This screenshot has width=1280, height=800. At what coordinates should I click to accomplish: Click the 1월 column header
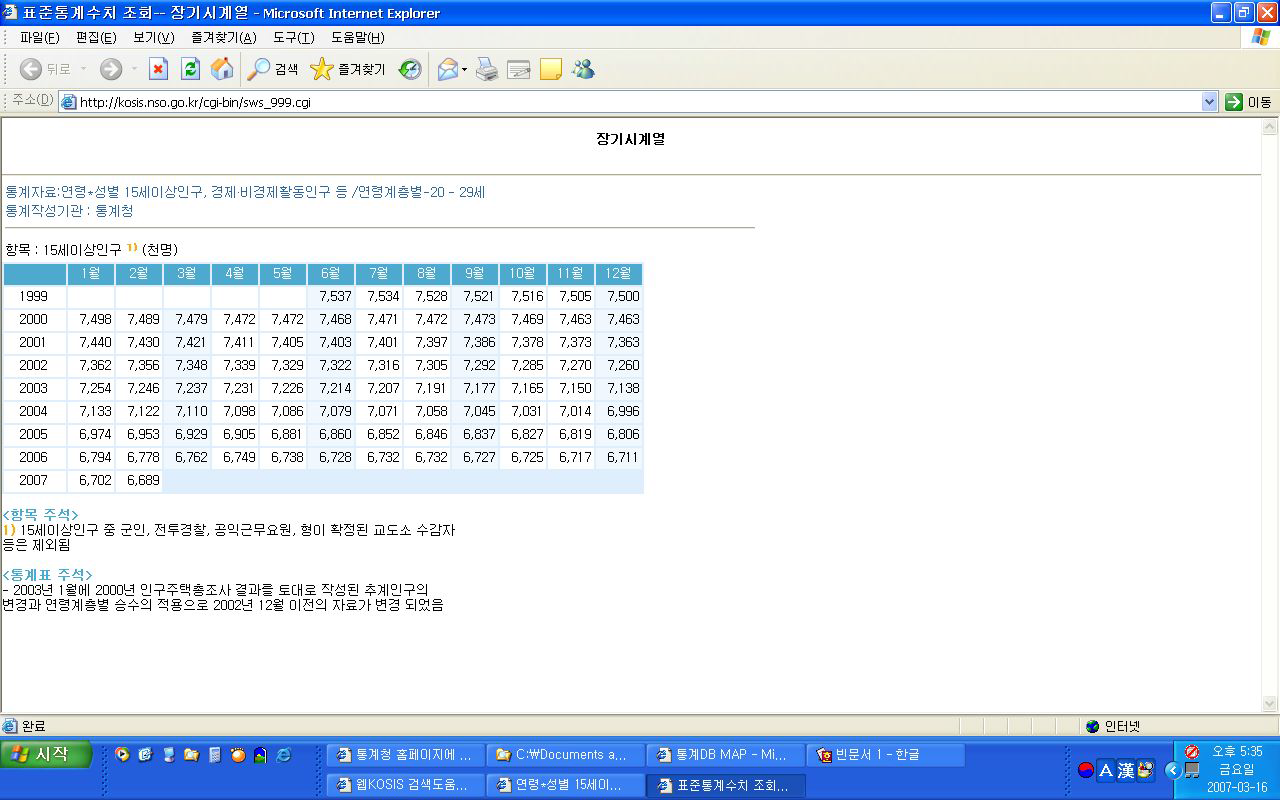(91, 273)
